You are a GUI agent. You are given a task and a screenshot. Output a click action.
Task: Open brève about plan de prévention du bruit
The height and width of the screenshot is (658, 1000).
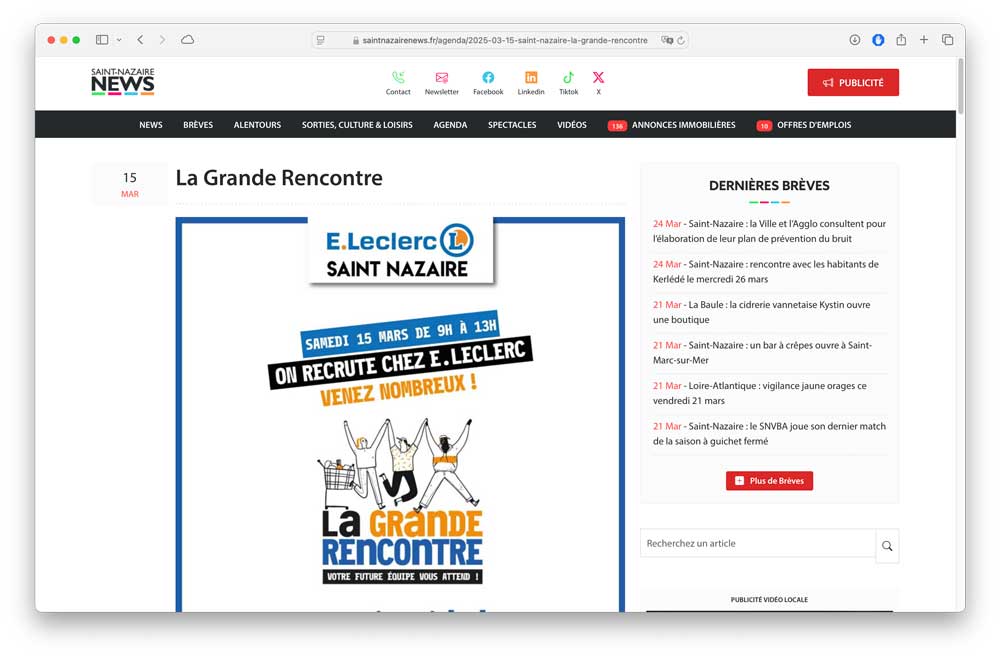tap(769, 231)
